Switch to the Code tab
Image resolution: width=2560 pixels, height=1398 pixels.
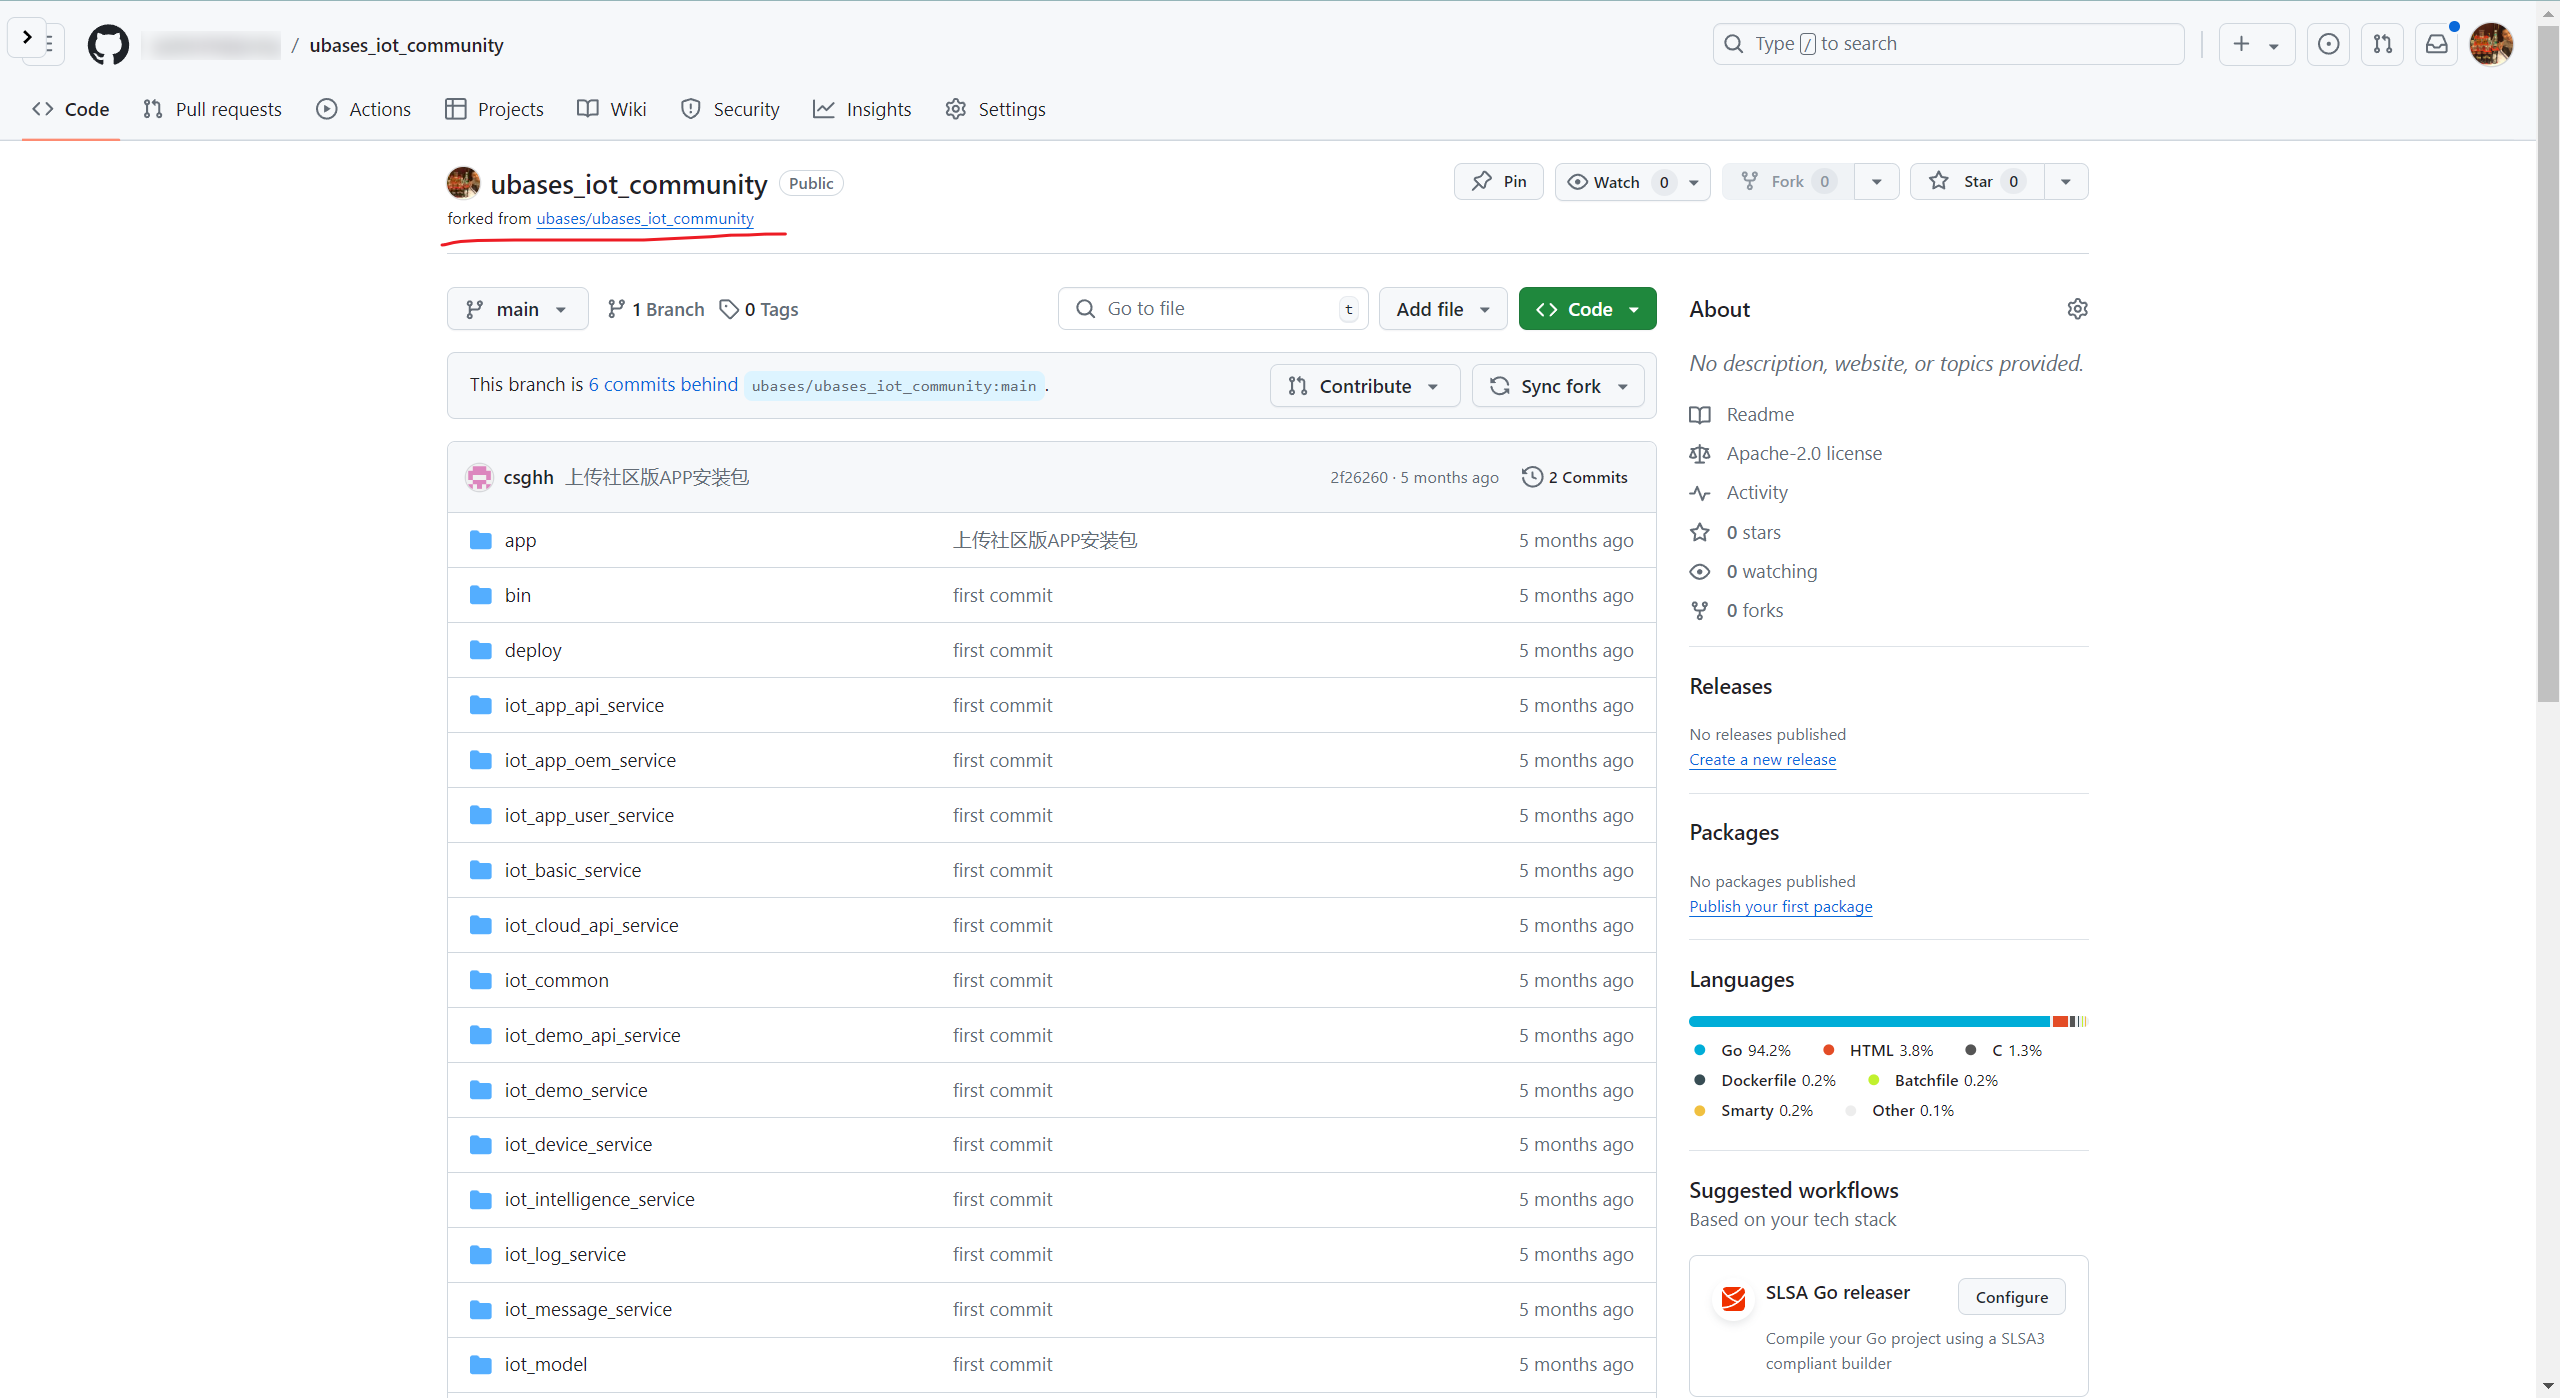pos(71,109)
